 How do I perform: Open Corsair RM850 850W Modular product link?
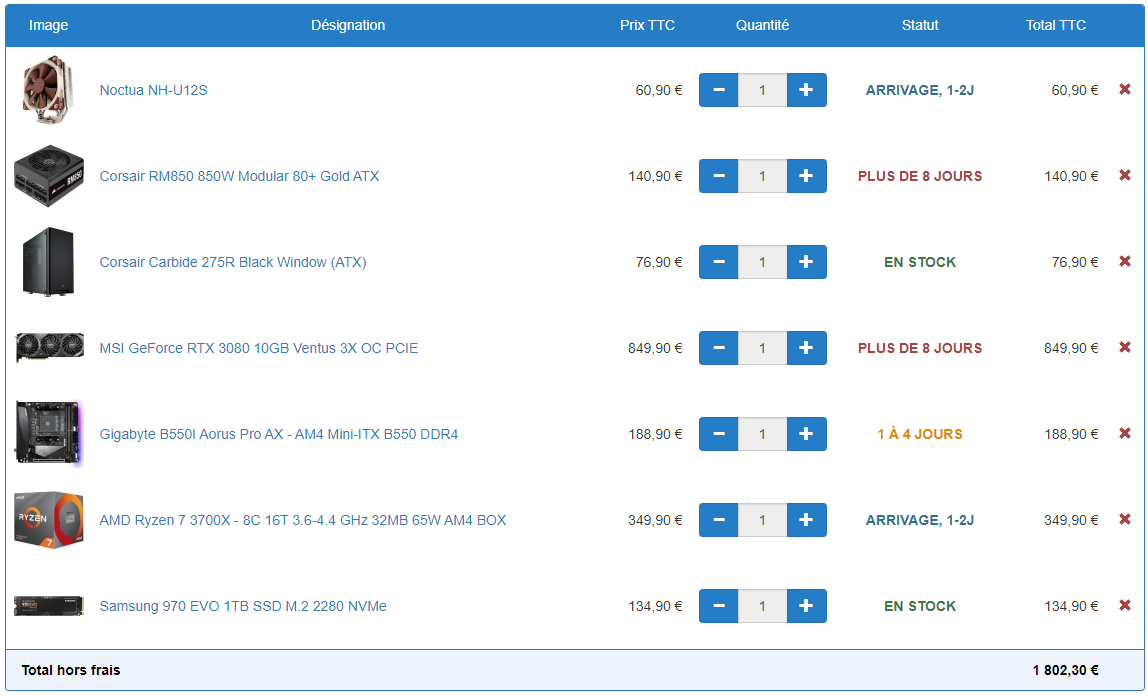pos(239,176)
